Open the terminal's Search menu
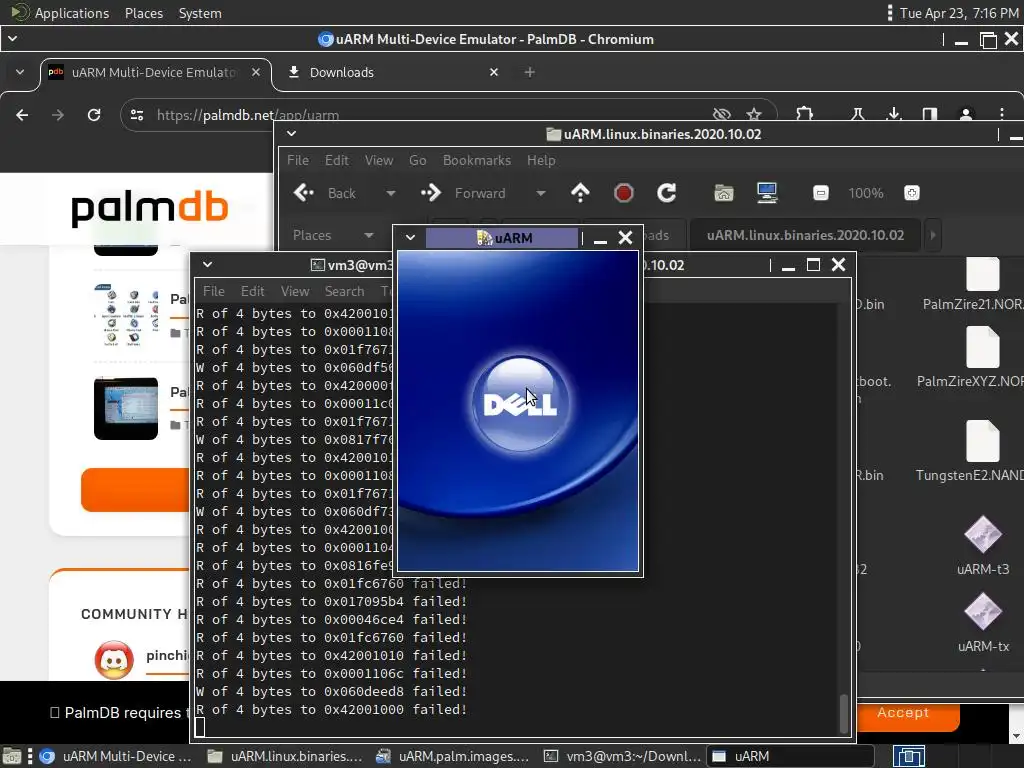Screen dimensions: 1024x768 click(x=344, y=291)
